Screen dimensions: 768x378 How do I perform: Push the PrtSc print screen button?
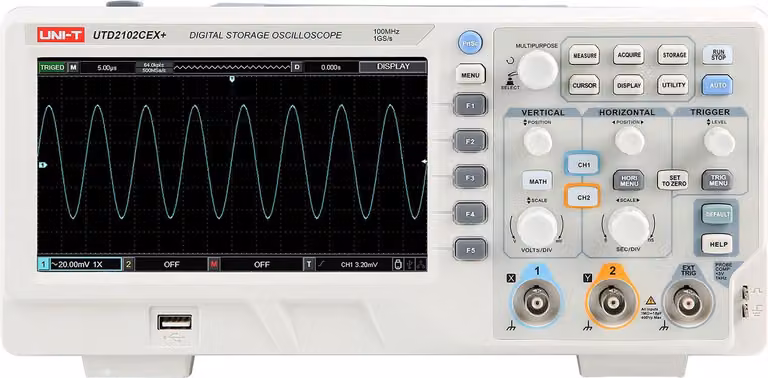[470, 43]
